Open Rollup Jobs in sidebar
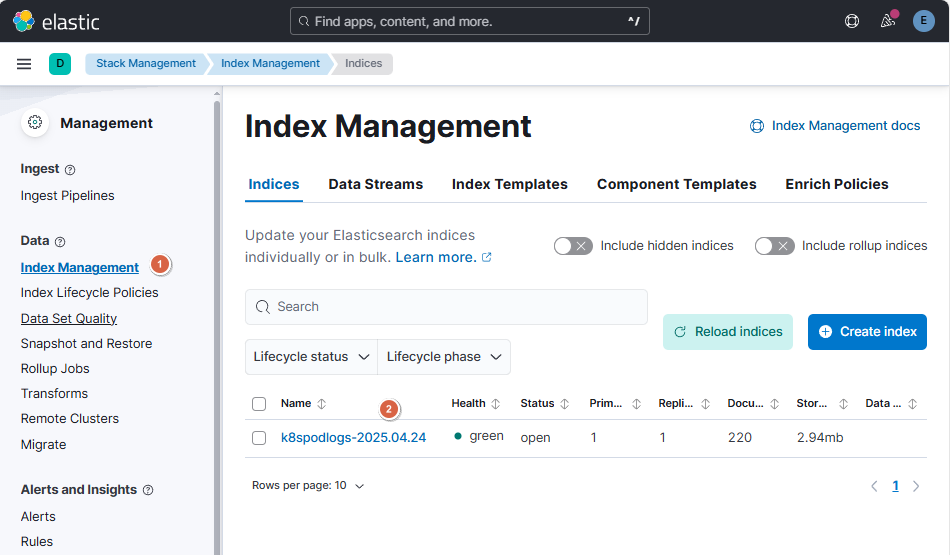This screenshot has height=555, width=950. tap(55, 369)
